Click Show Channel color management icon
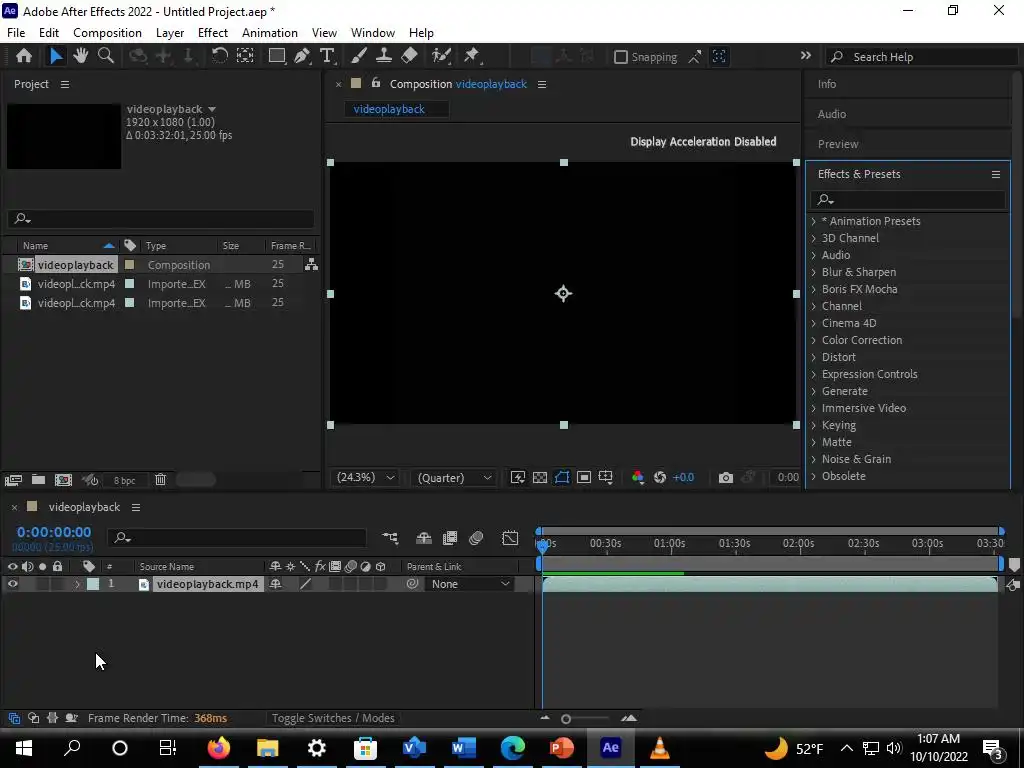 [x=638, y=478]
